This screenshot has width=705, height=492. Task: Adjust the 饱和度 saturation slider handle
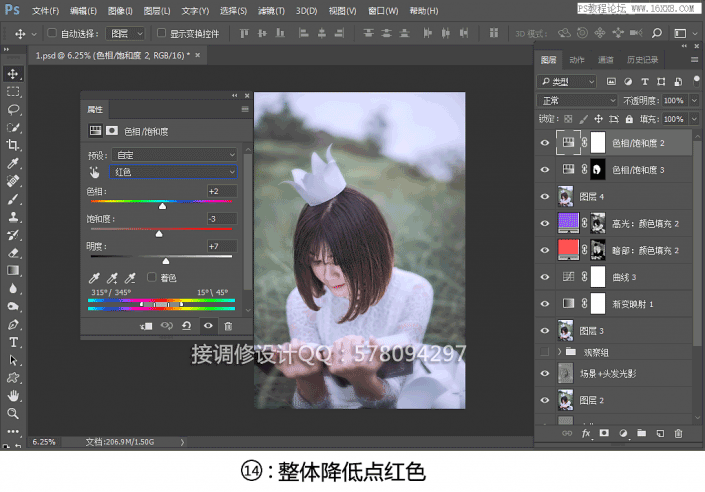click(159, 234)
